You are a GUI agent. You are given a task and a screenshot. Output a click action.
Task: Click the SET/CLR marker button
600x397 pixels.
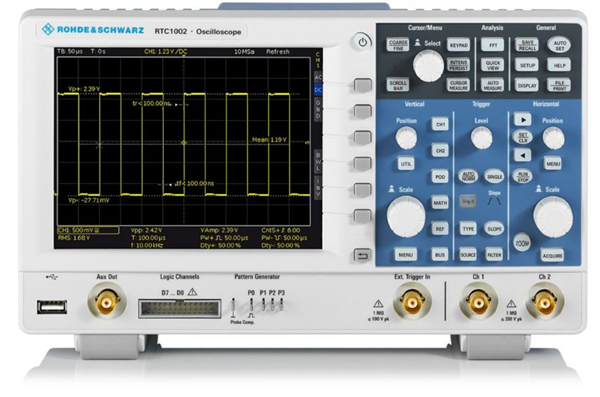(523, 137)
